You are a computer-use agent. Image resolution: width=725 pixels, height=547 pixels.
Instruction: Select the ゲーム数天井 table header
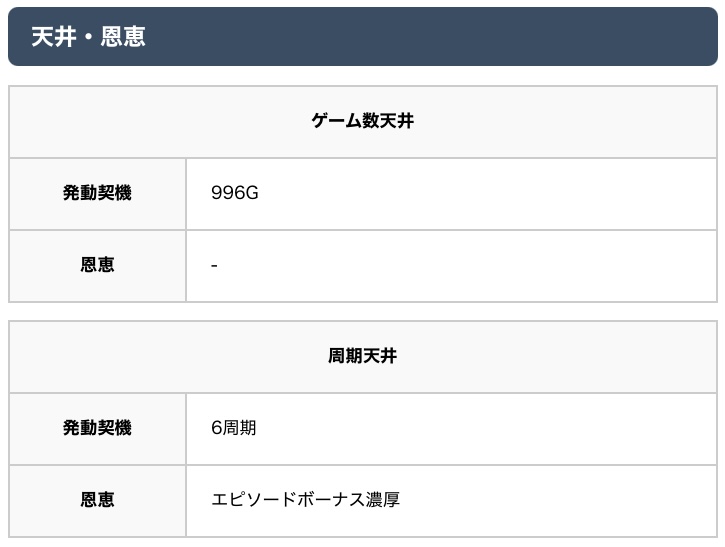362,121
